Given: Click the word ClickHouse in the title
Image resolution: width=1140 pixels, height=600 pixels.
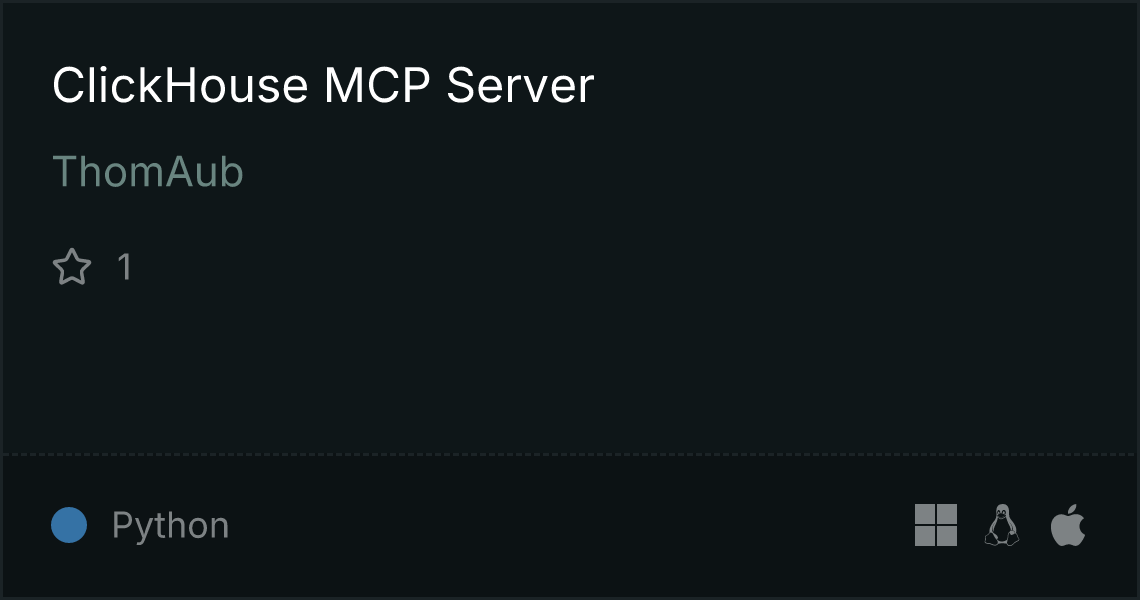Looking at the screenshot, I should coord(180,85).
